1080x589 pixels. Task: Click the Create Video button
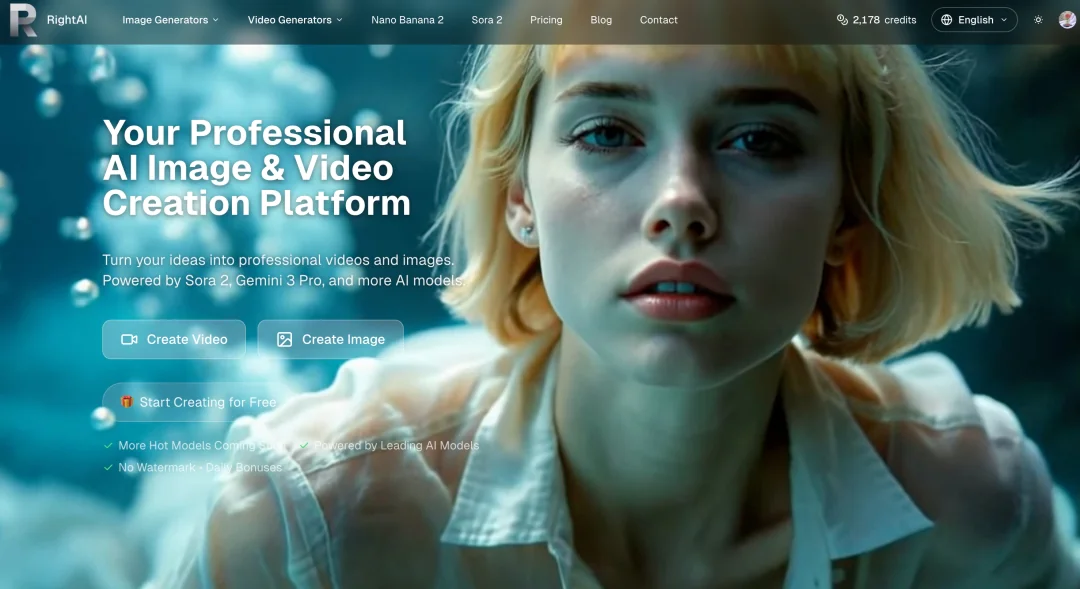pyautogui.click(x=173, y=339)
